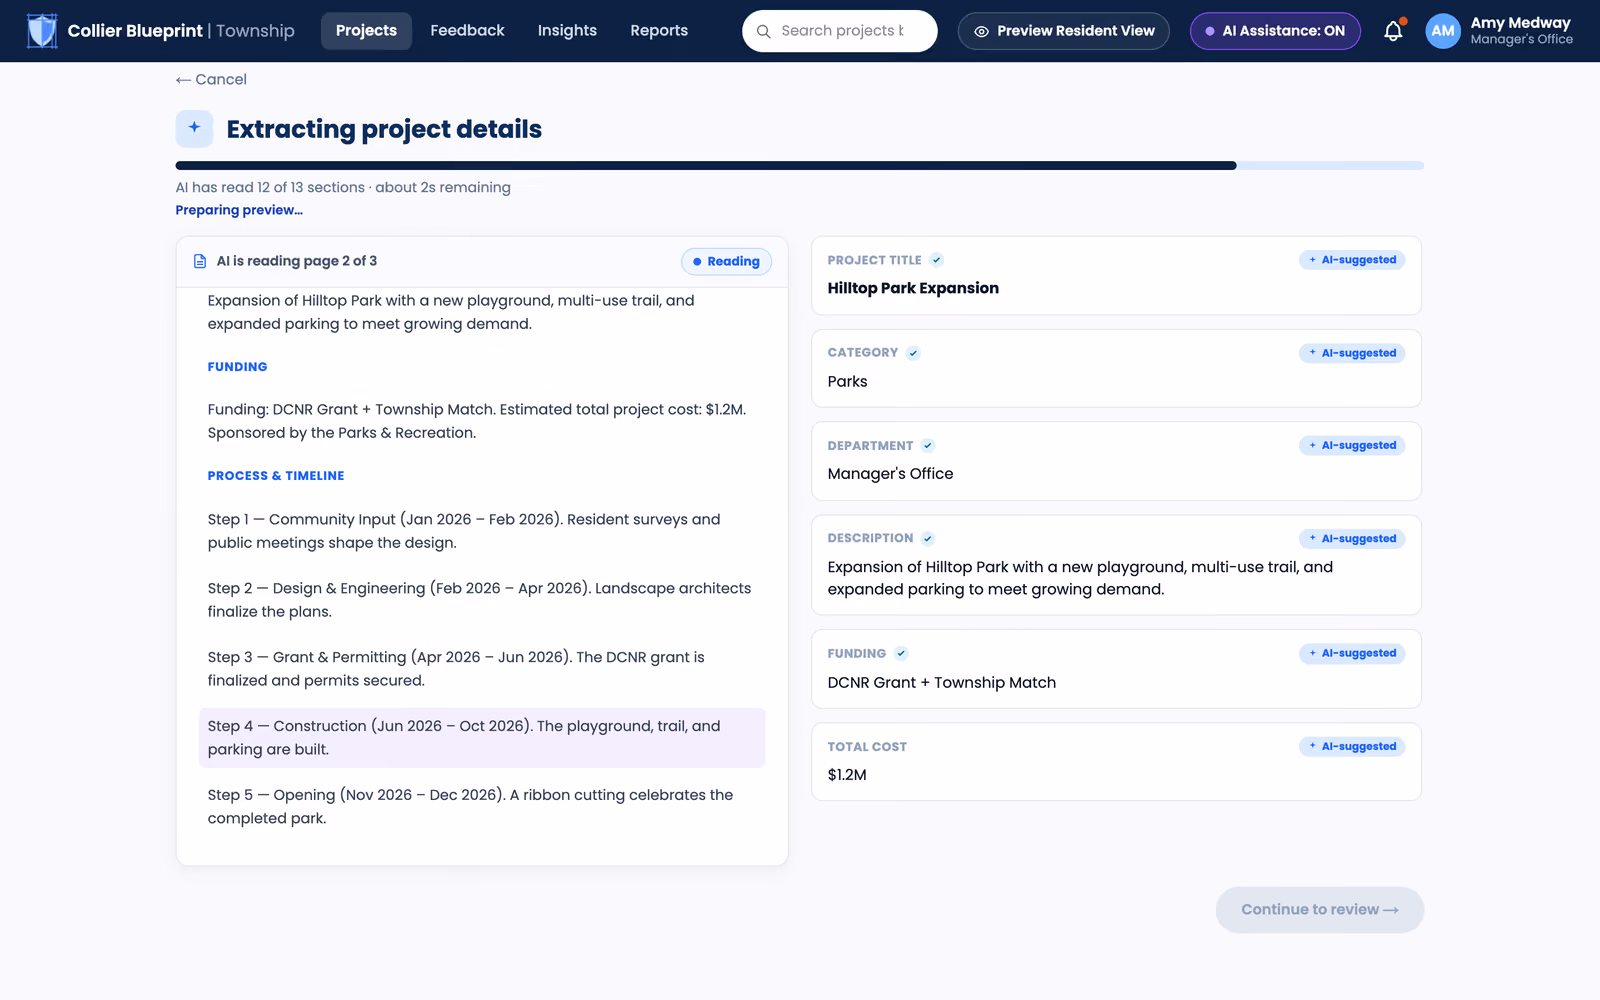Click the Parks category value
This screenshot has width=1600, height=1000.
click(x=847, y=381)
